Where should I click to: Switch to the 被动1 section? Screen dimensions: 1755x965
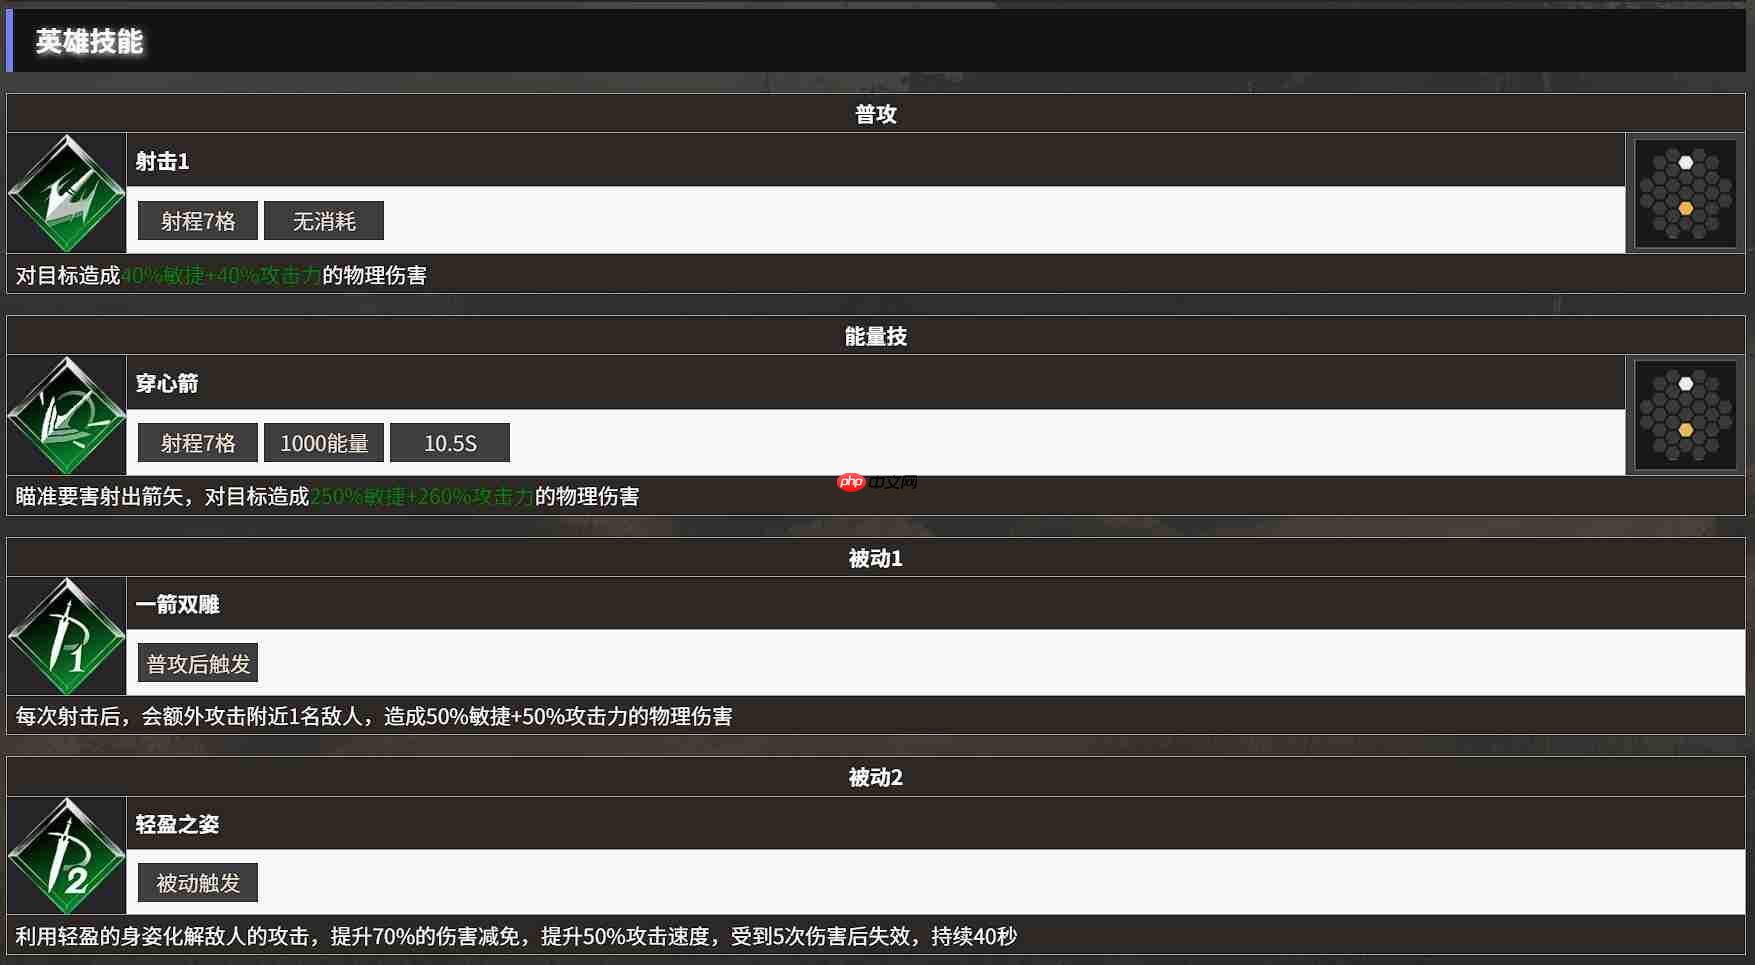pos(877,558)
